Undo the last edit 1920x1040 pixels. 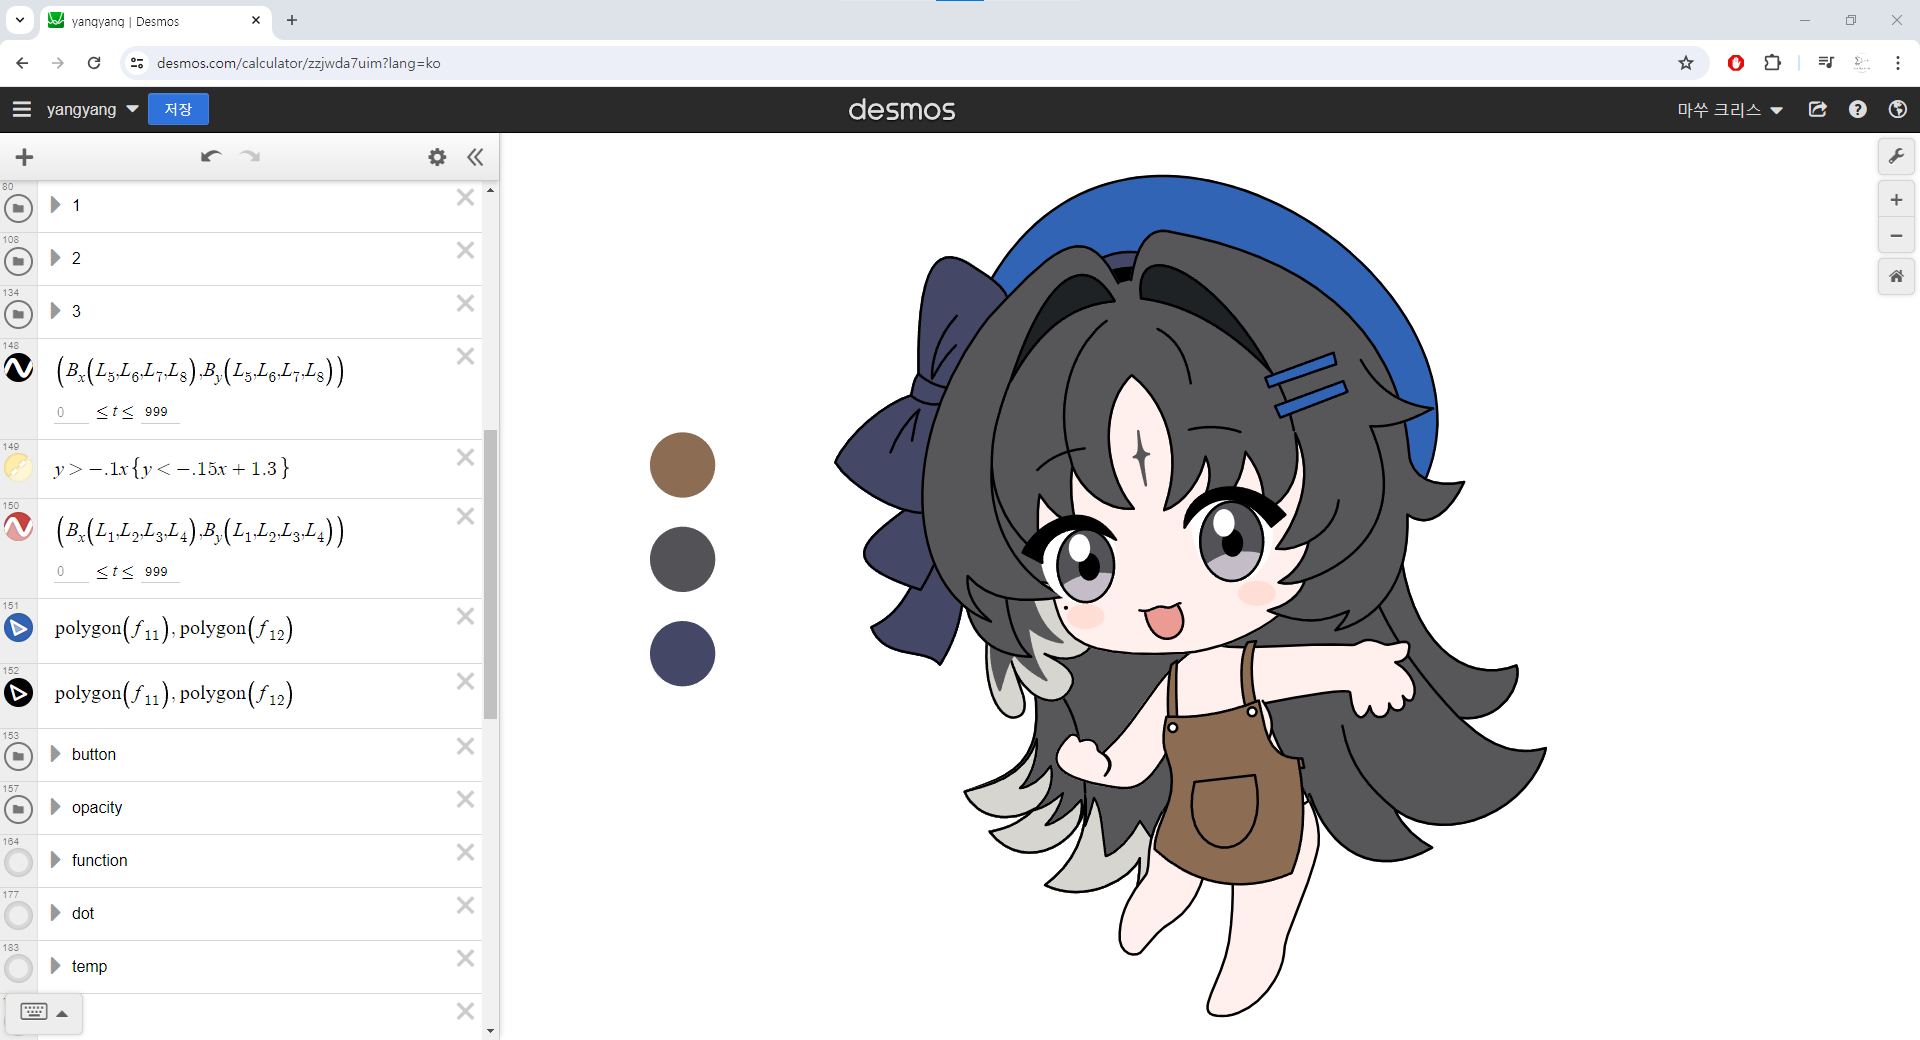[x=210, y=156]
